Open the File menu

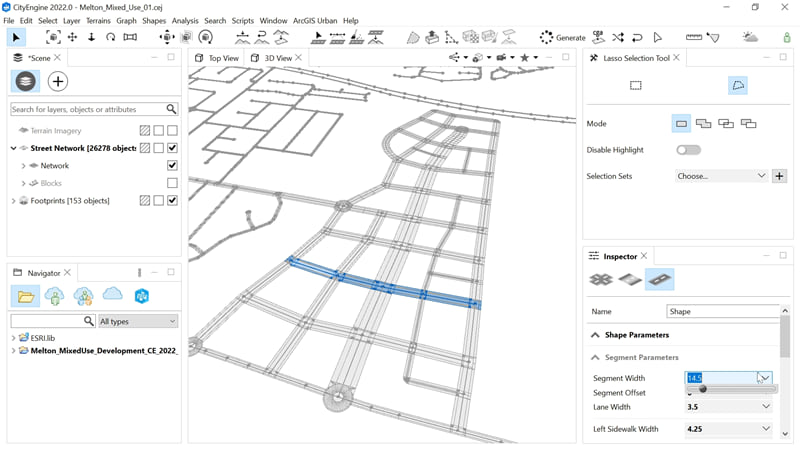pos(9,20)
